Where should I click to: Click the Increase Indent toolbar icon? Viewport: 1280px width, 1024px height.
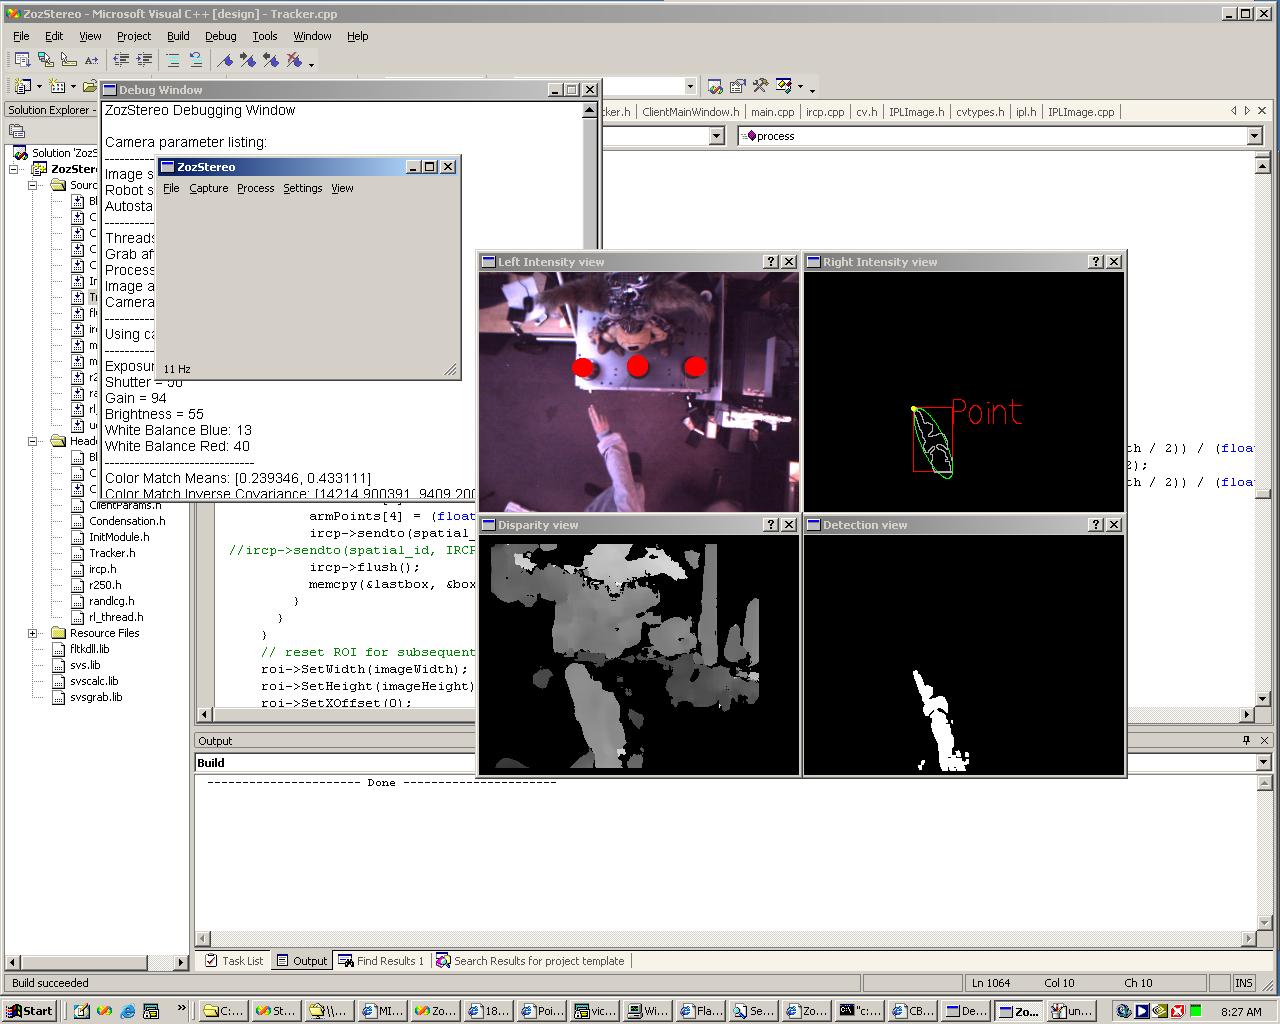[x=144, y=61]
